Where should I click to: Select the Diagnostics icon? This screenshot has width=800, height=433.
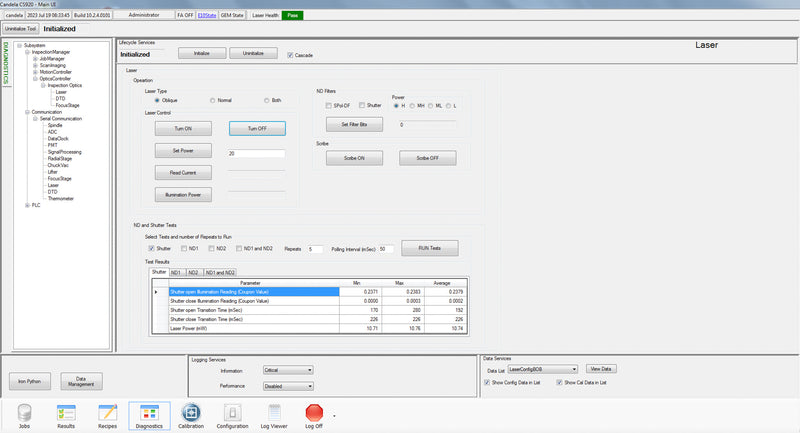pyautogui.click(x=150, y=412)
